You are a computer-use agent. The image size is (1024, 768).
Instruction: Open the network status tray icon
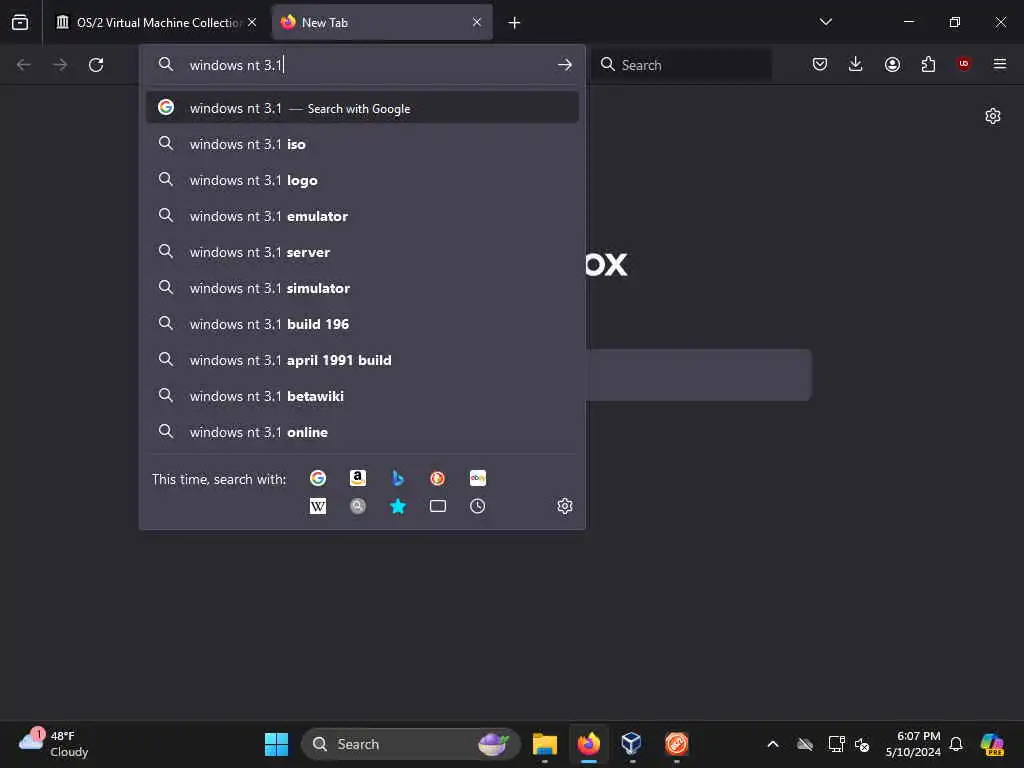point(836,744)
